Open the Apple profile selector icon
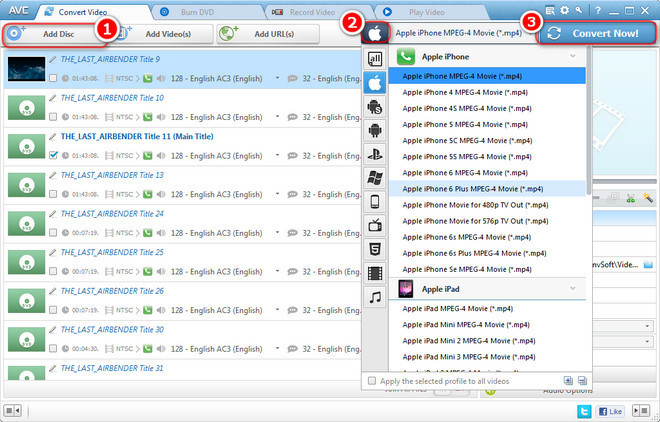 (375, 33)
